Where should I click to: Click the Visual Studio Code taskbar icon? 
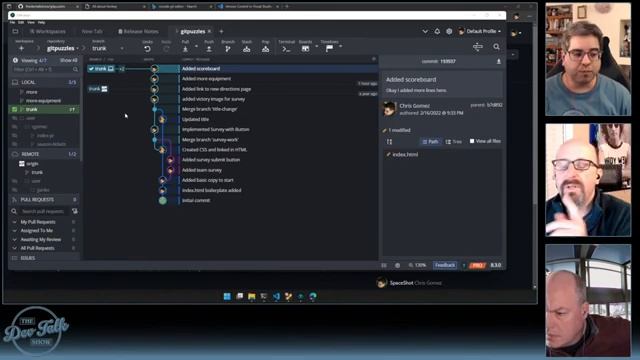pos(276,296)
